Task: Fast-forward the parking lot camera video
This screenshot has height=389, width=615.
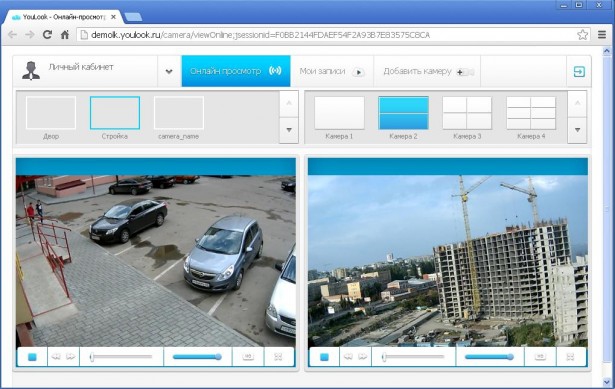Action: tap(71, 356)
